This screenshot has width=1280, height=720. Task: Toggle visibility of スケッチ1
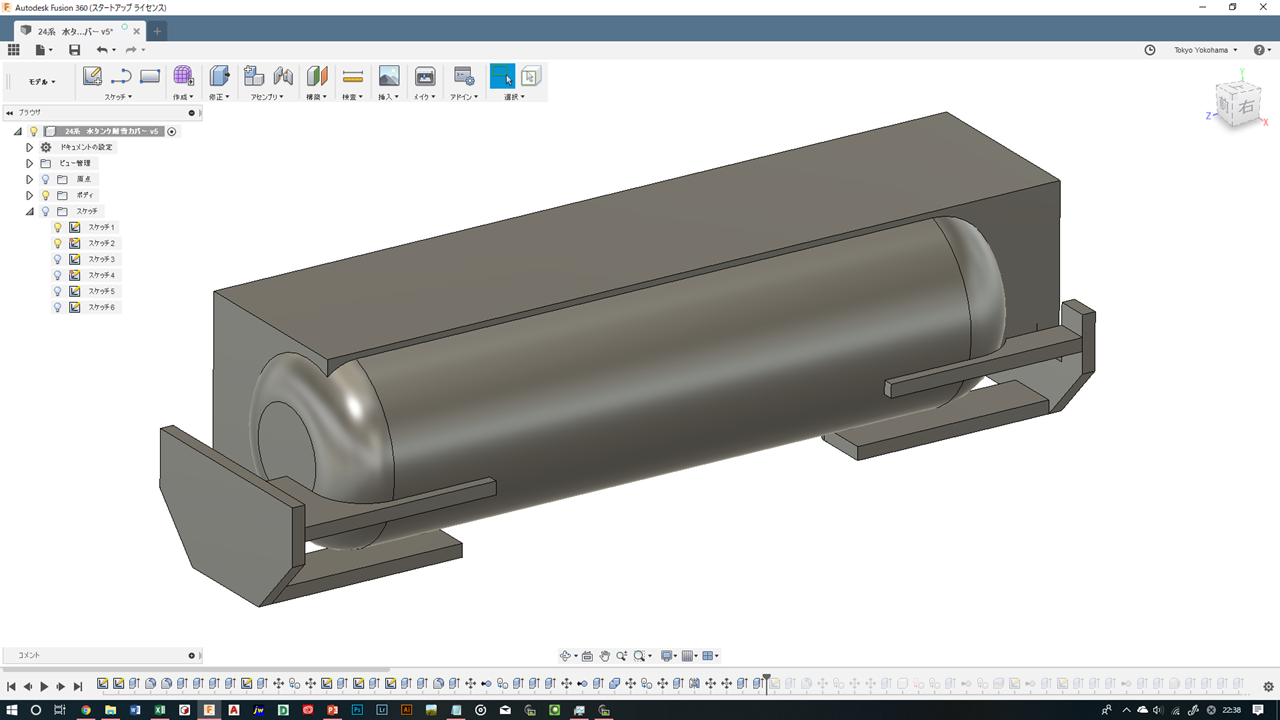click(x=58, y=227)
